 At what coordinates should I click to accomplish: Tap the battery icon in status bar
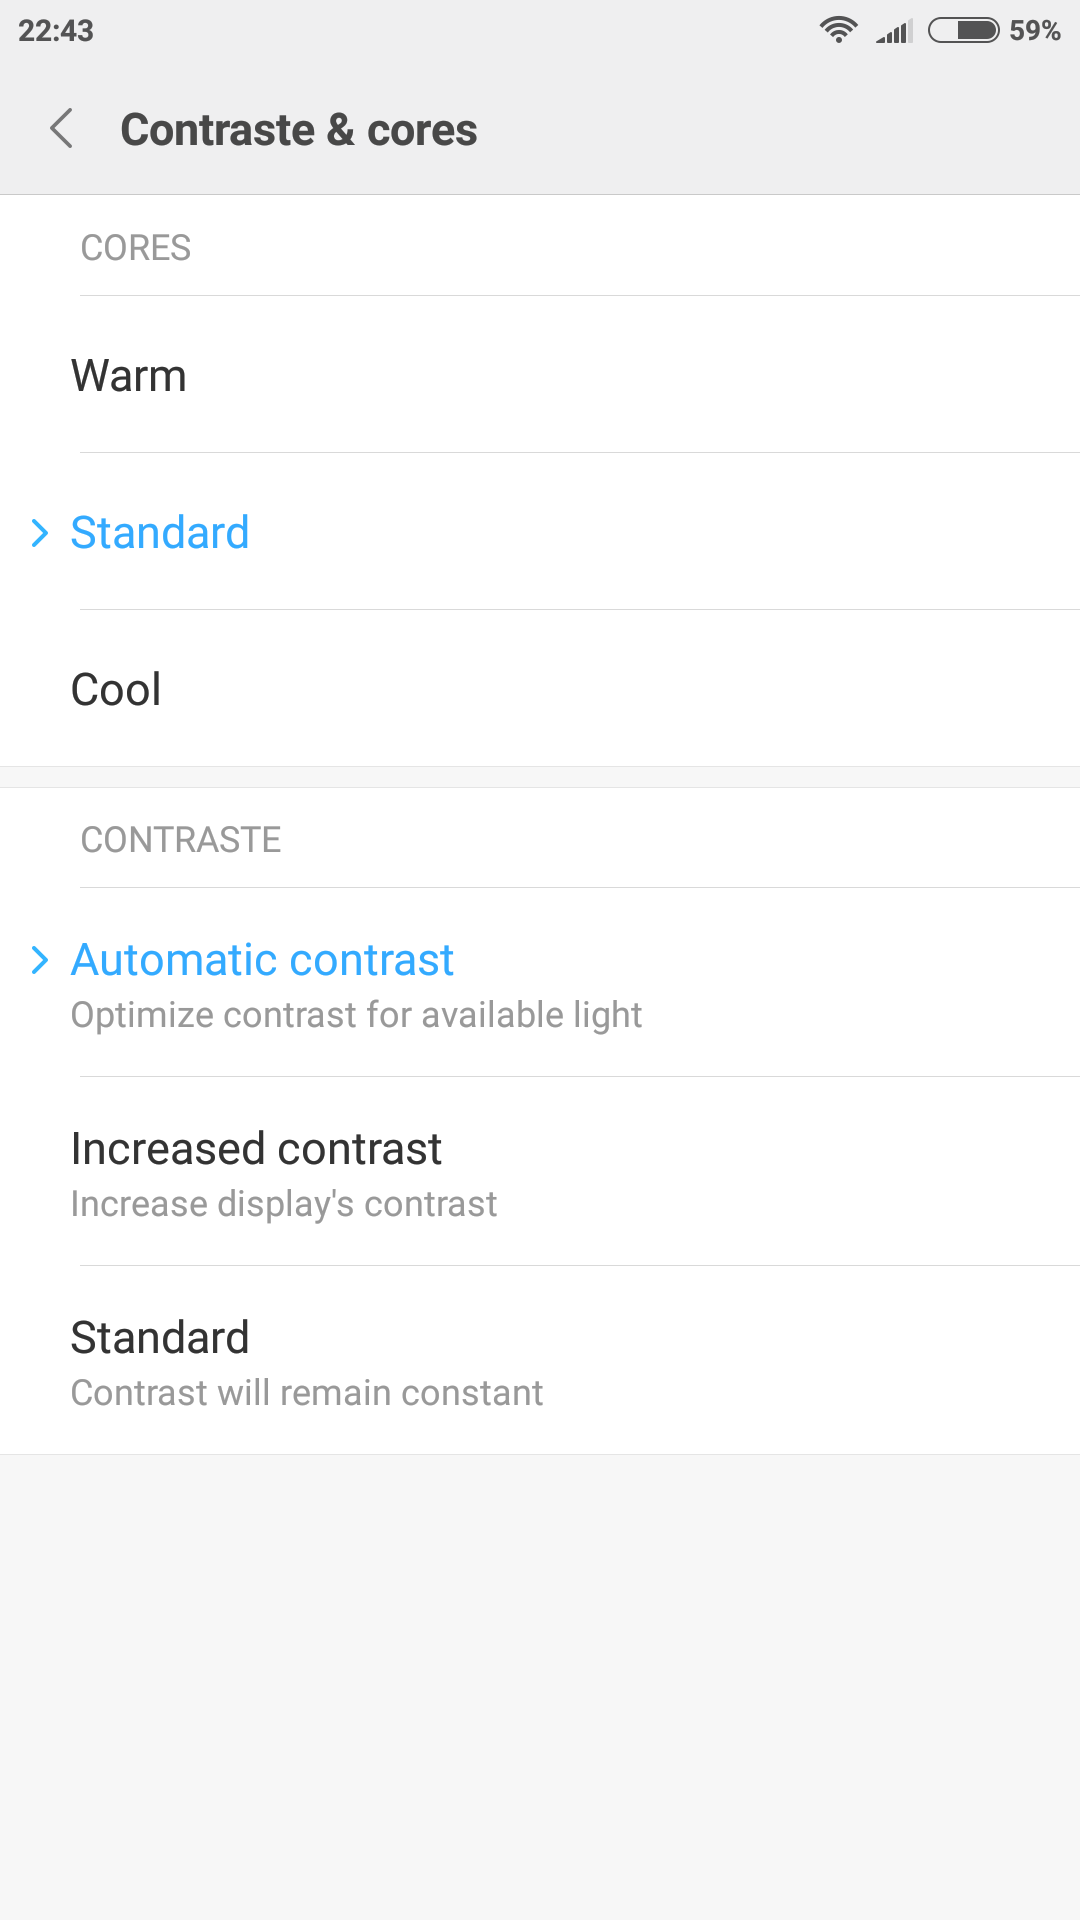964,30
